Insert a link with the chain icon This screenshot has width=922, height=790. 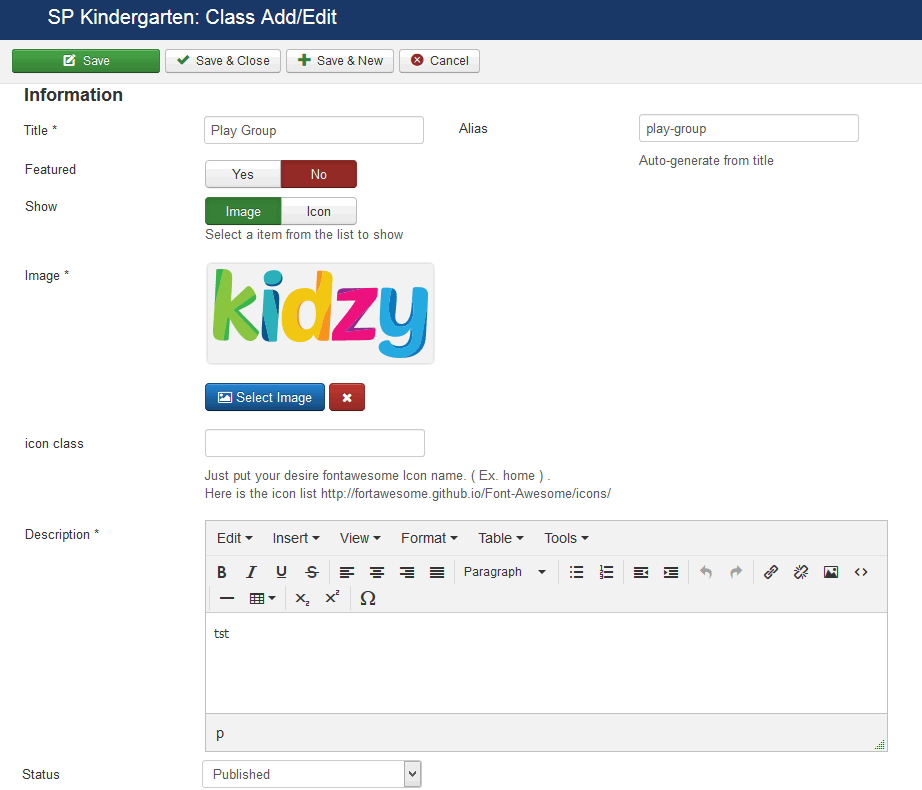coord(771,572)
